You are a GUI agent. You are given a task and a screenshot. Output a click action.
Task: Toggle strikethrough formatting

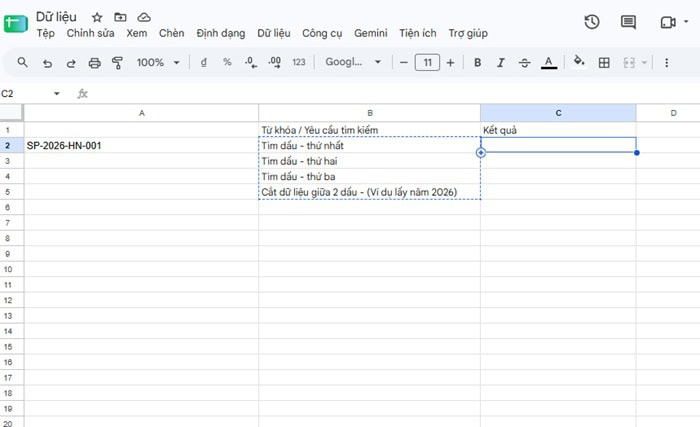525,63
